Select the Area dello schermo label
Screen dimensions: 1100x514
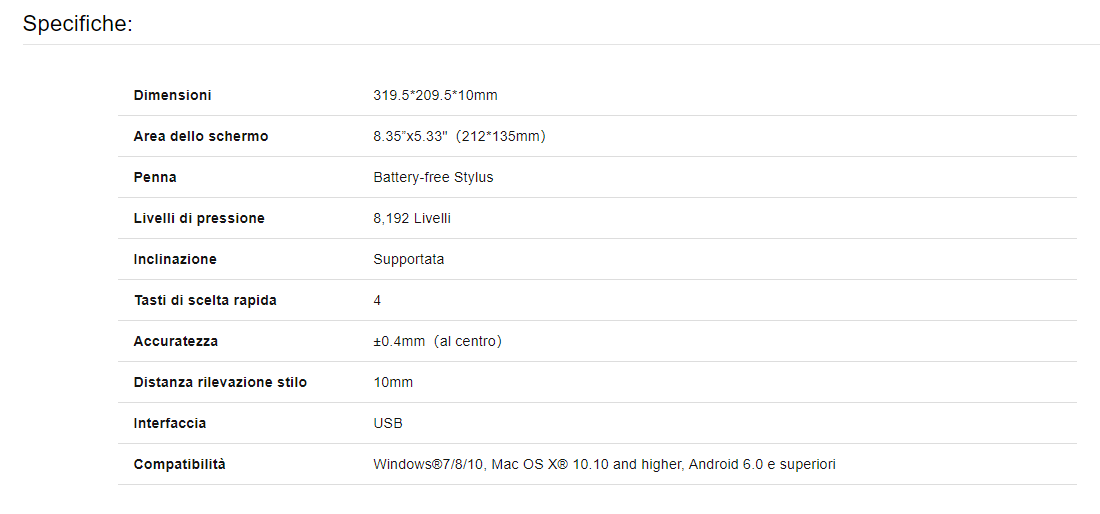click(x=201, y=136)
